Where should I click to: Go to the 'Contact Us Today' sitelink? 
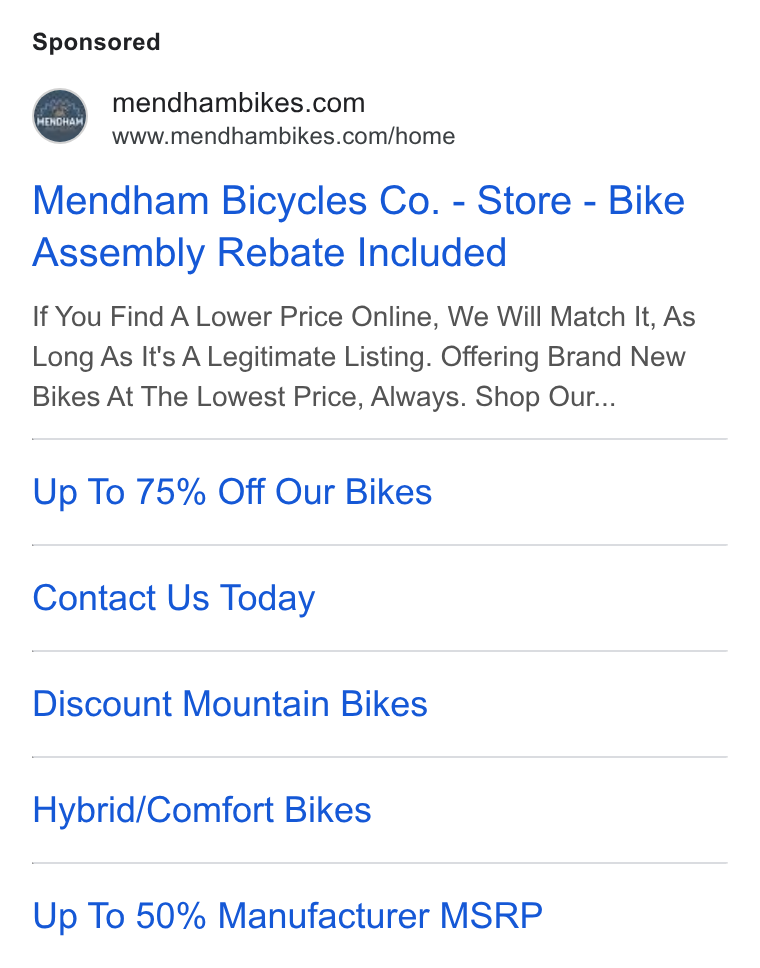pos(173,598)
